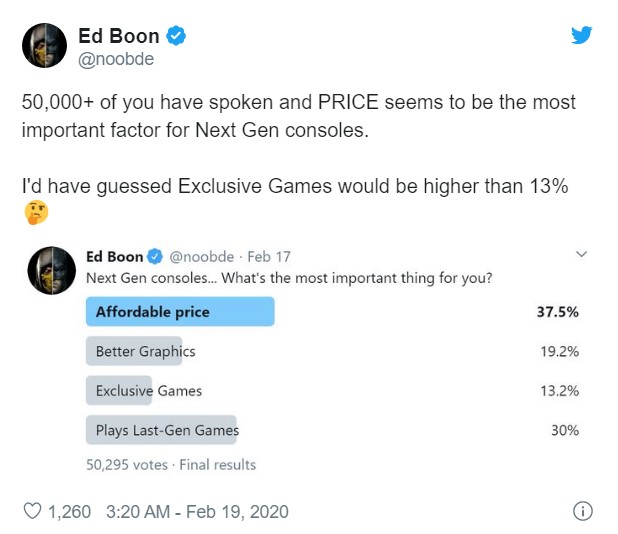Click the Twitter bird logo

point(581,35)
